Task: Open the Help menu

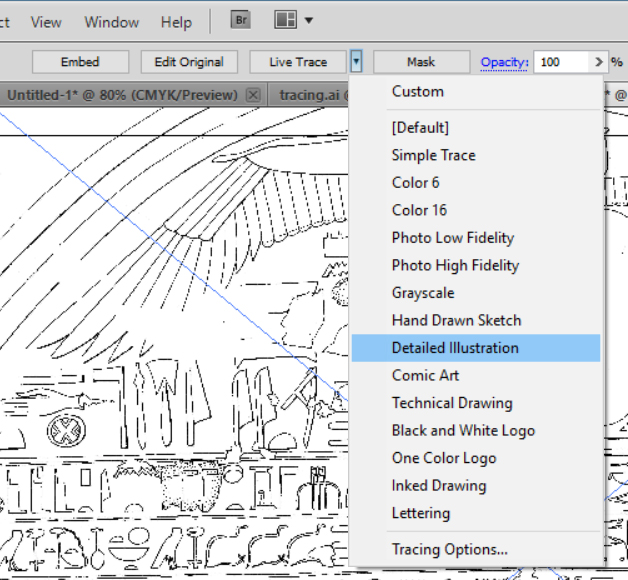Action: pos(176,22)
